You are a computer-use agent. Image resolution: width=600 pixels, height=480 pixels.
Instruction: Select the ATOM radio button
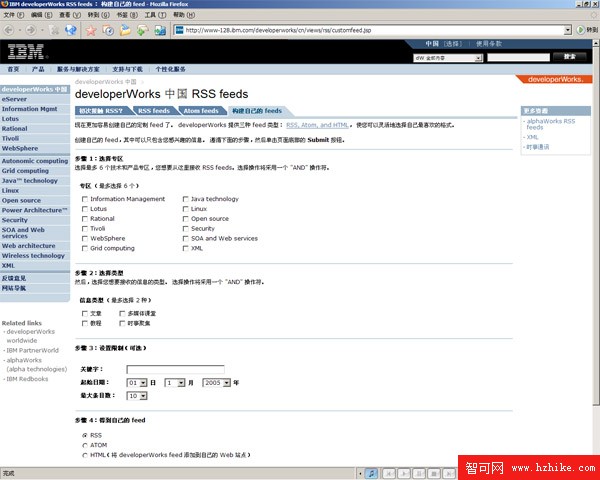tap(85, 445)
